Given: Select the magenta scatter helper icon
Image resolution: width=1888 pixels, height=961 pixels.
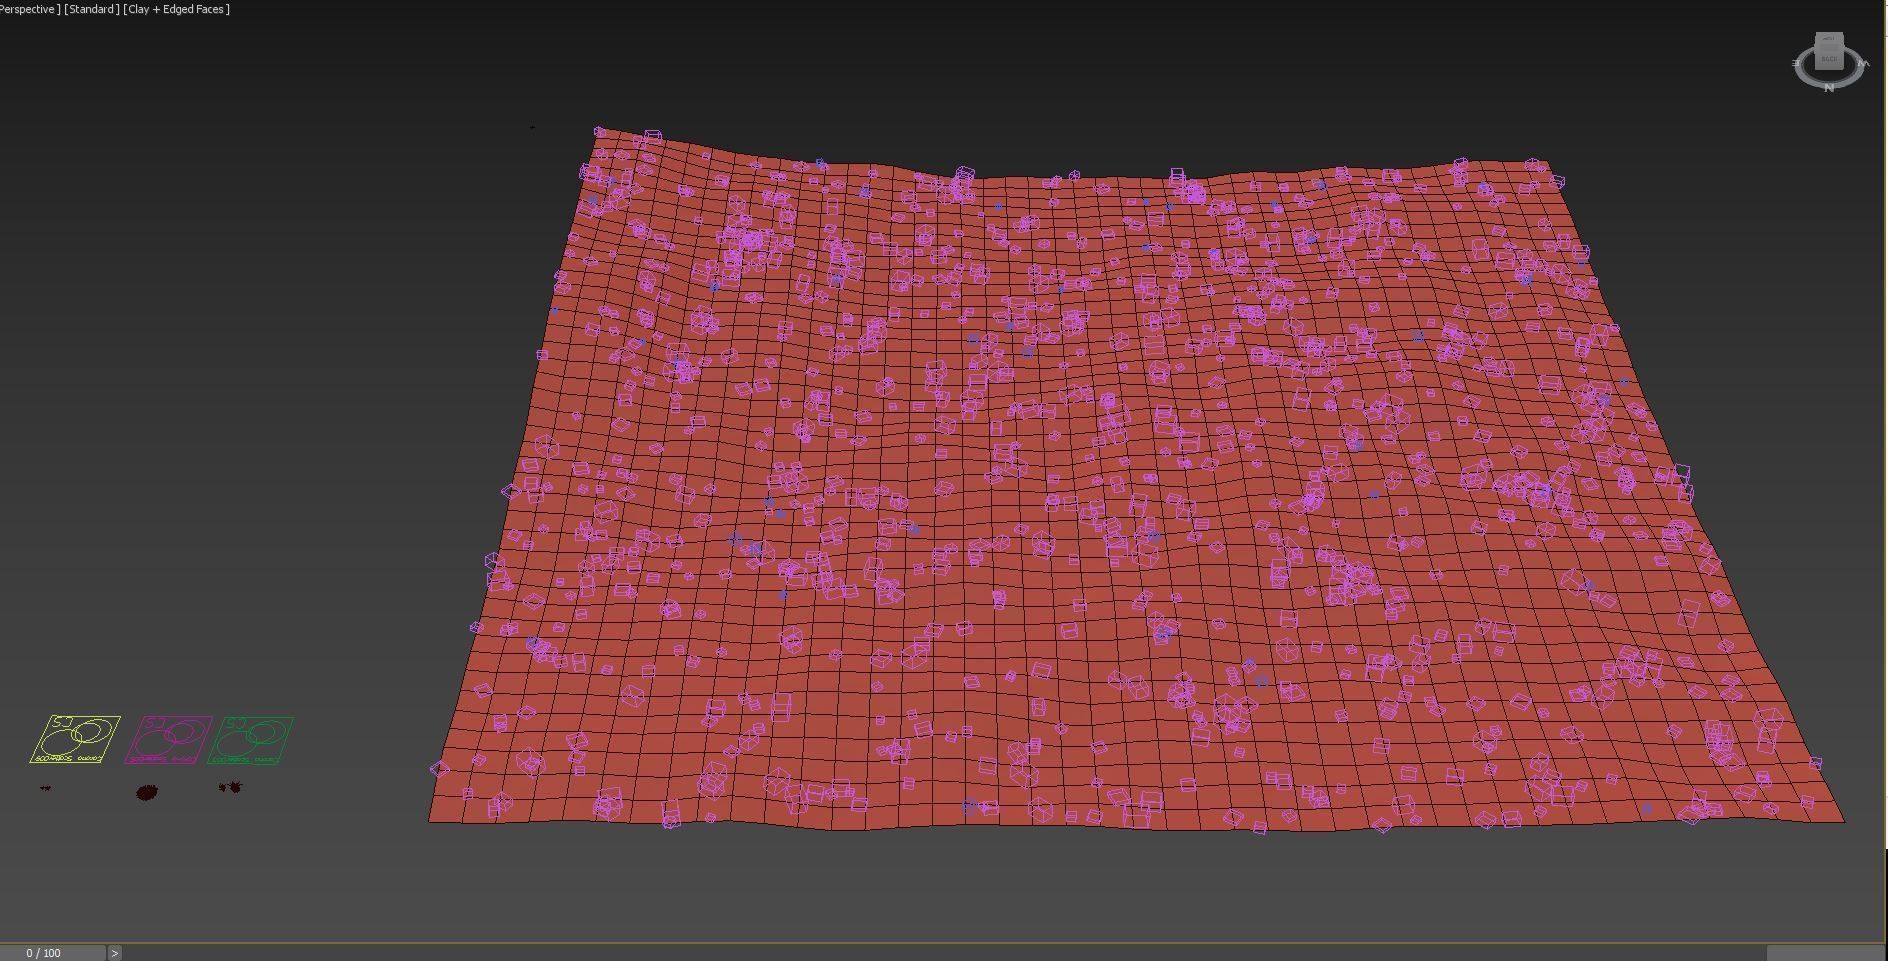Looking at the screenshot, I should coord(168,740).
